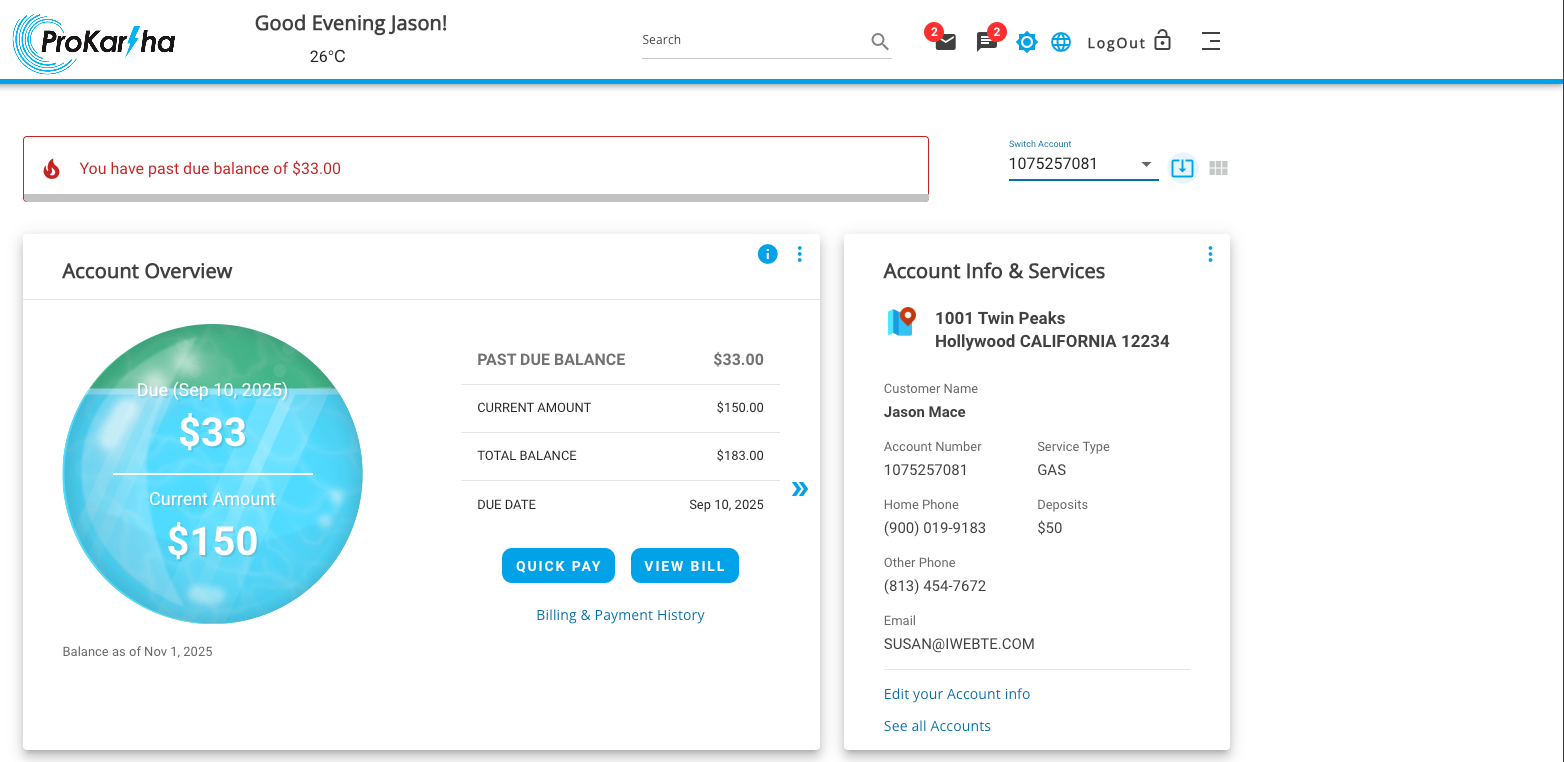The image size is (1564, 762).
Task: Click the QUICK PAY button
Action: (558, 565)
